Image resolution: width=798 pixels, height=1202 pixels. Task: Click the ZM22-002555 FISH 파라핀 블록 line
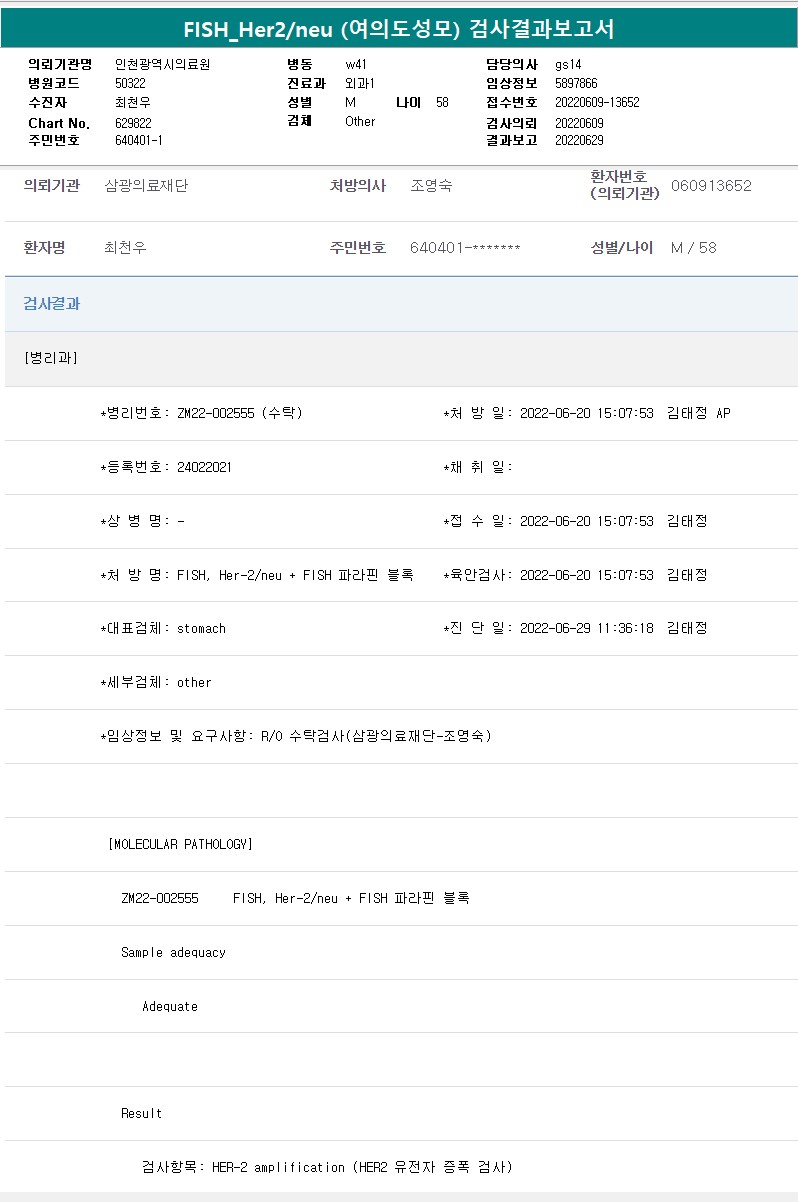coord(295,898)
